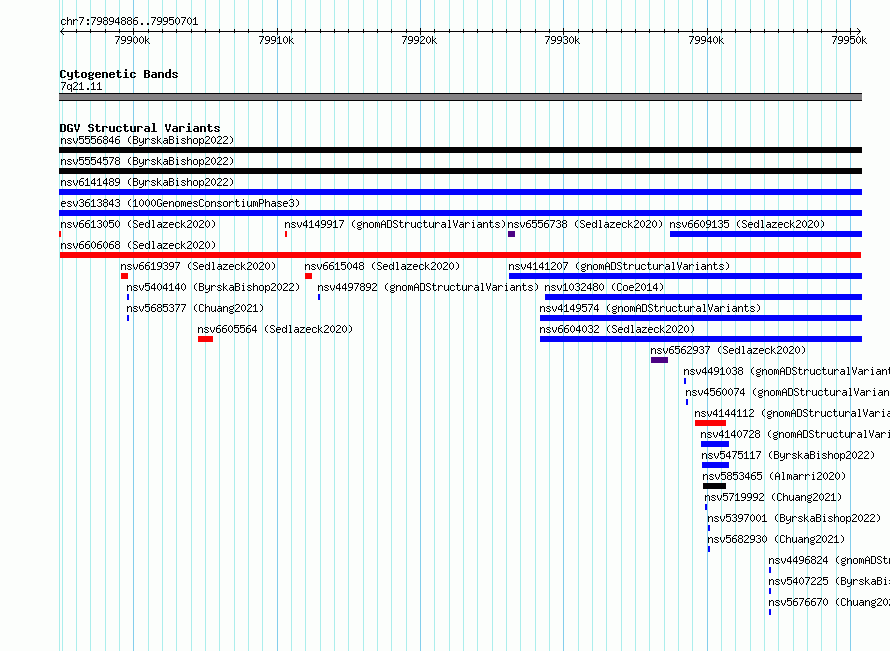This screenshot has width=890, height=651.
Task: Open nsv4140728 gnomAD variant label
Action: point(795,434)
